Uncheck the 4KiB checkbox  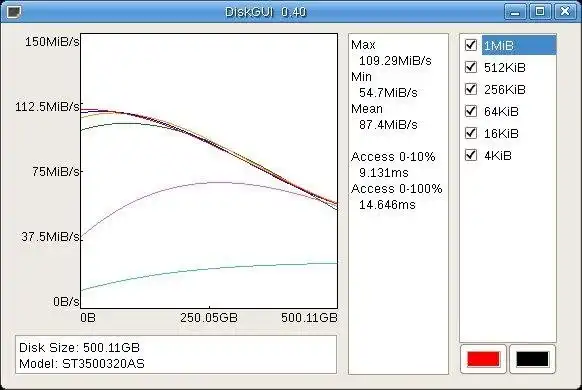471,155
